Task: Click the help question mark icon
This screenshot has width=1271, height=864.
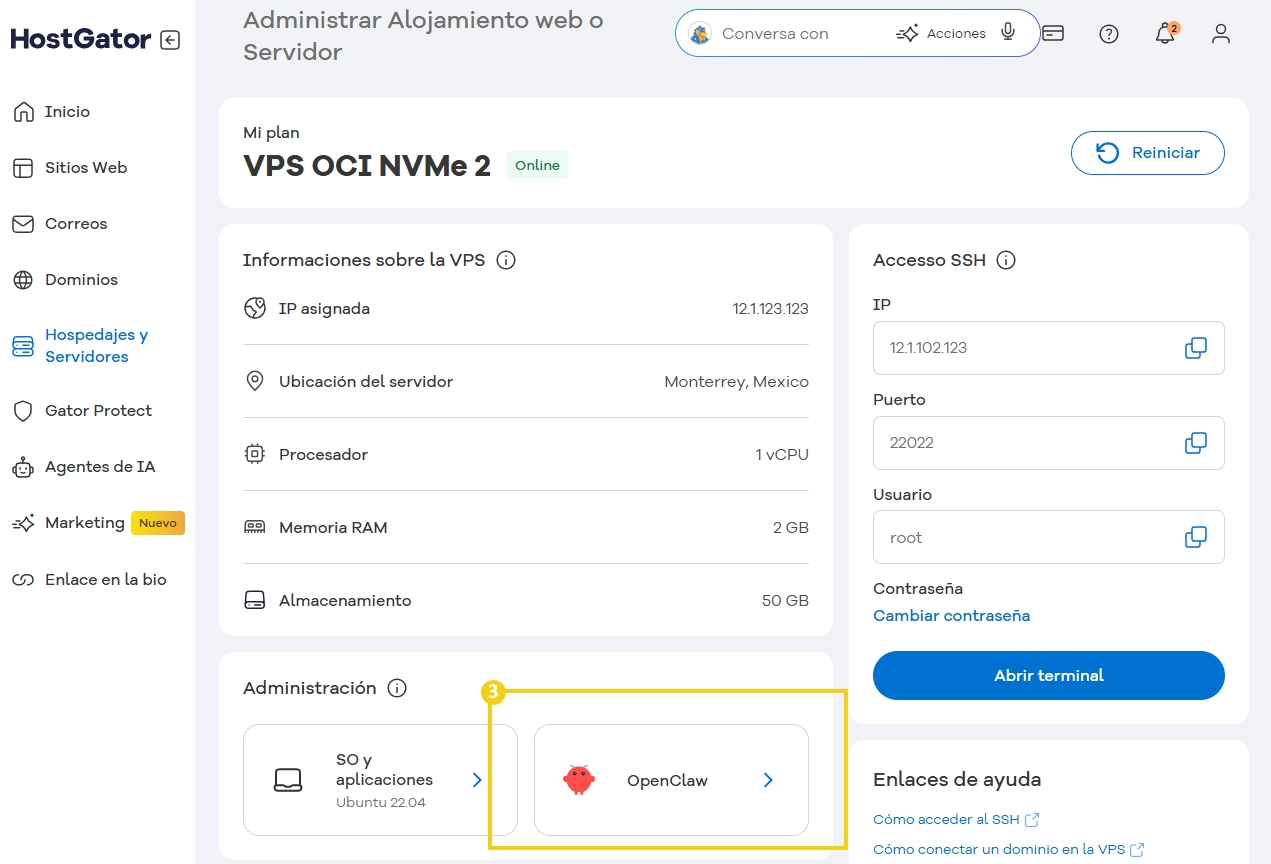Action: pos(1108,33)
